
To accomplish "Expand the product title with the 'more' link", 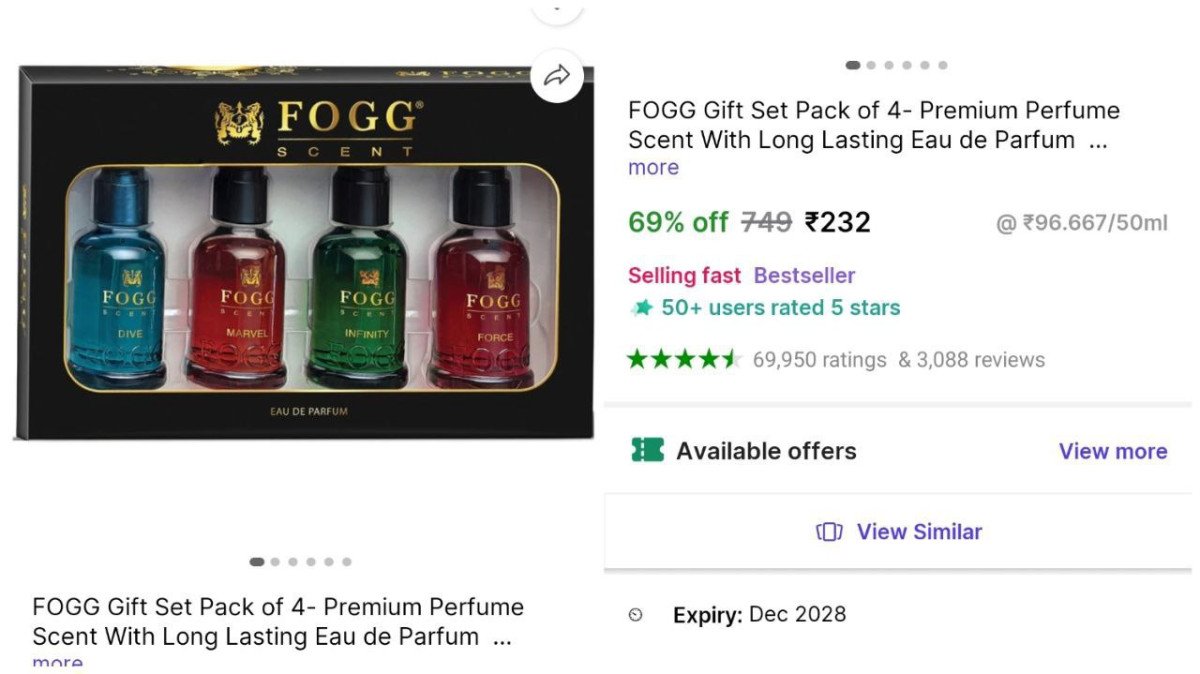I will [x=652, y=167].
